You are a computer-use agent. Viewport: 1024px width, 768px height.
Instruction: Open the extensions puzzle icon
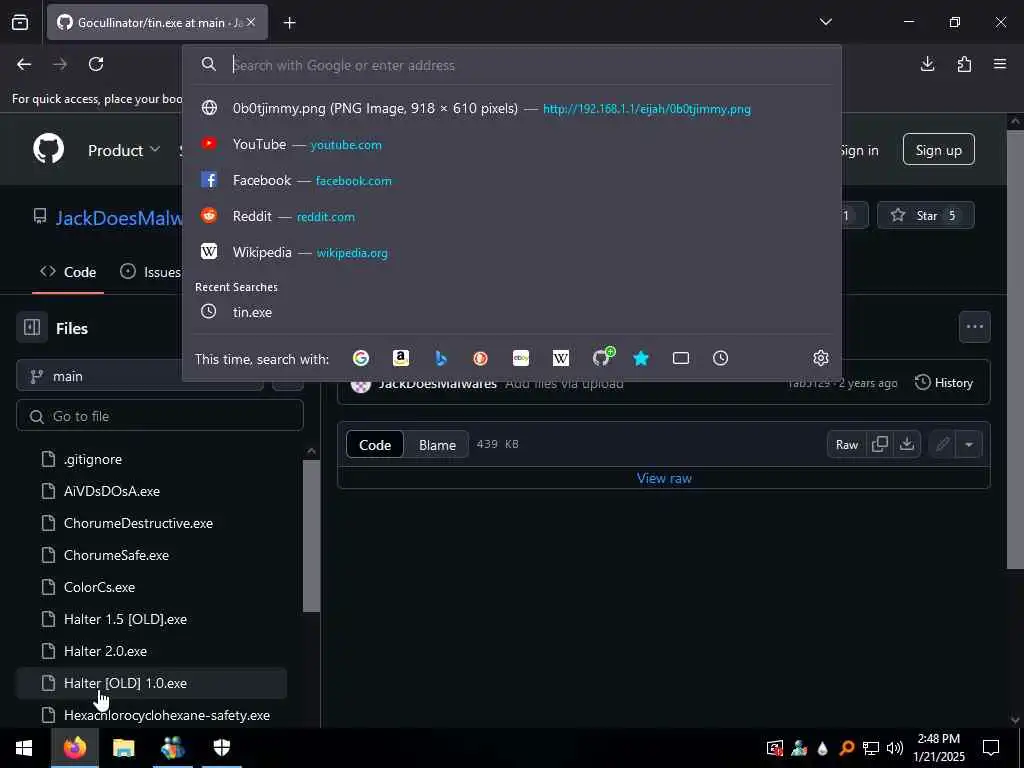click(964, 64)
